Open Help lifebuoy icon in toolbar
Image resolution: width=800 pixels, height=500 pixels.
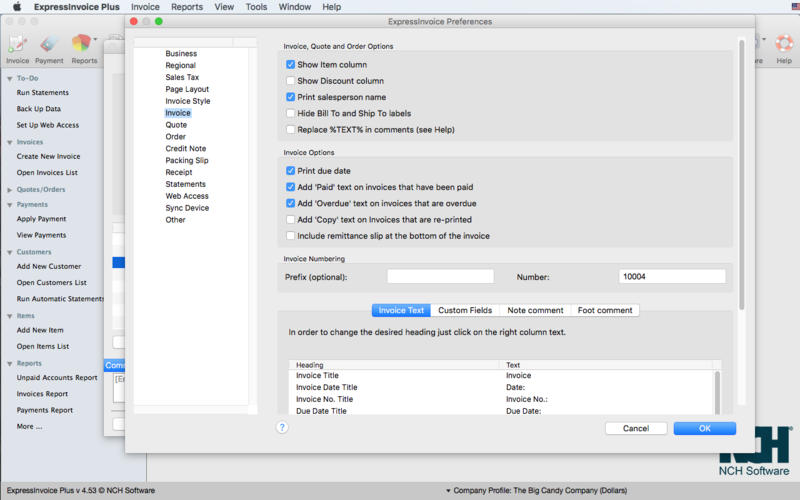pyautogui.click(x=784, y=46)
